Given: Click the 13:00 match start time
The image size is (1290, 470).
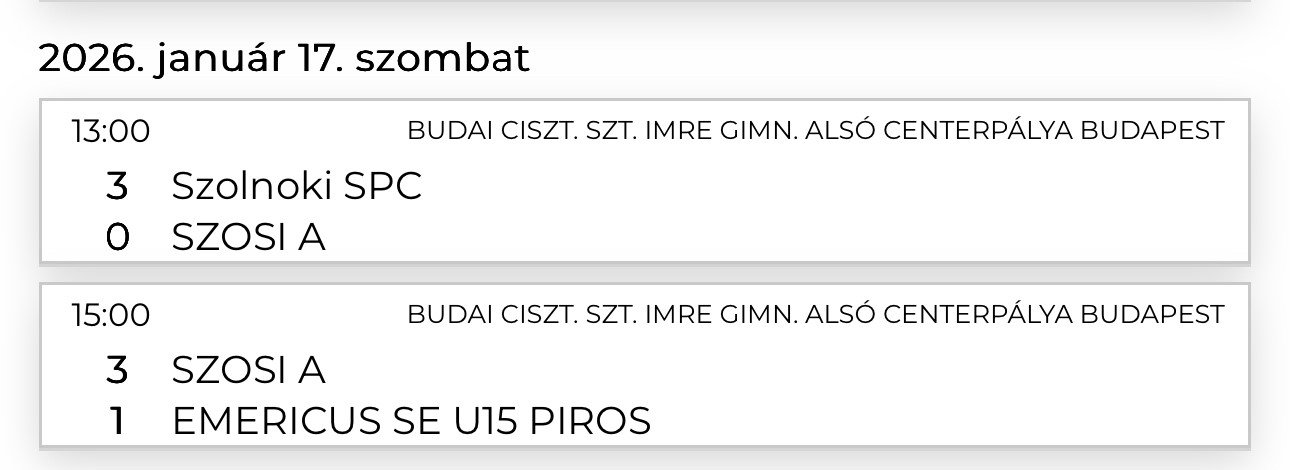Looking at the screenshot, I should click(110, 131).
